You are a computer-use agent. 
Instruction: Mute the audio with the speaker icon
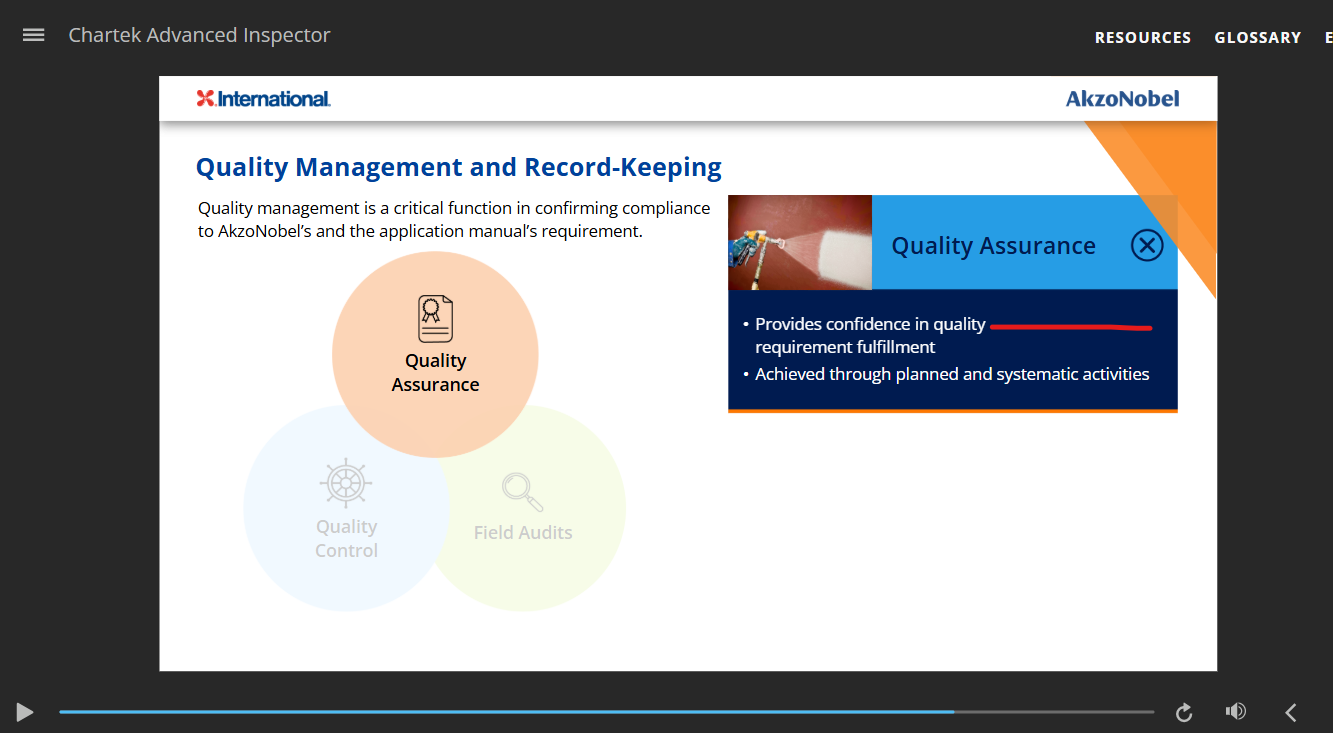coord(1236,711)
